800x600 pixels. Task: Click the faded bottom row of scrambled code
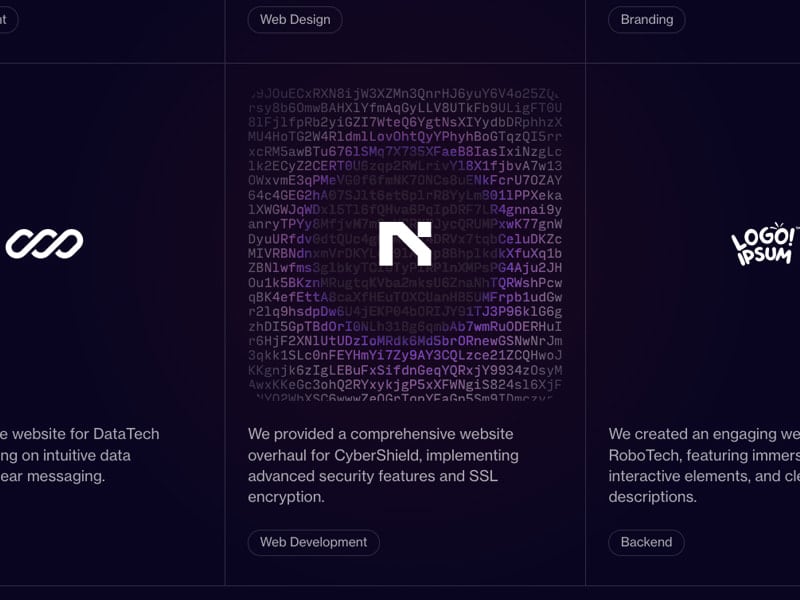(x=405, y=398)
